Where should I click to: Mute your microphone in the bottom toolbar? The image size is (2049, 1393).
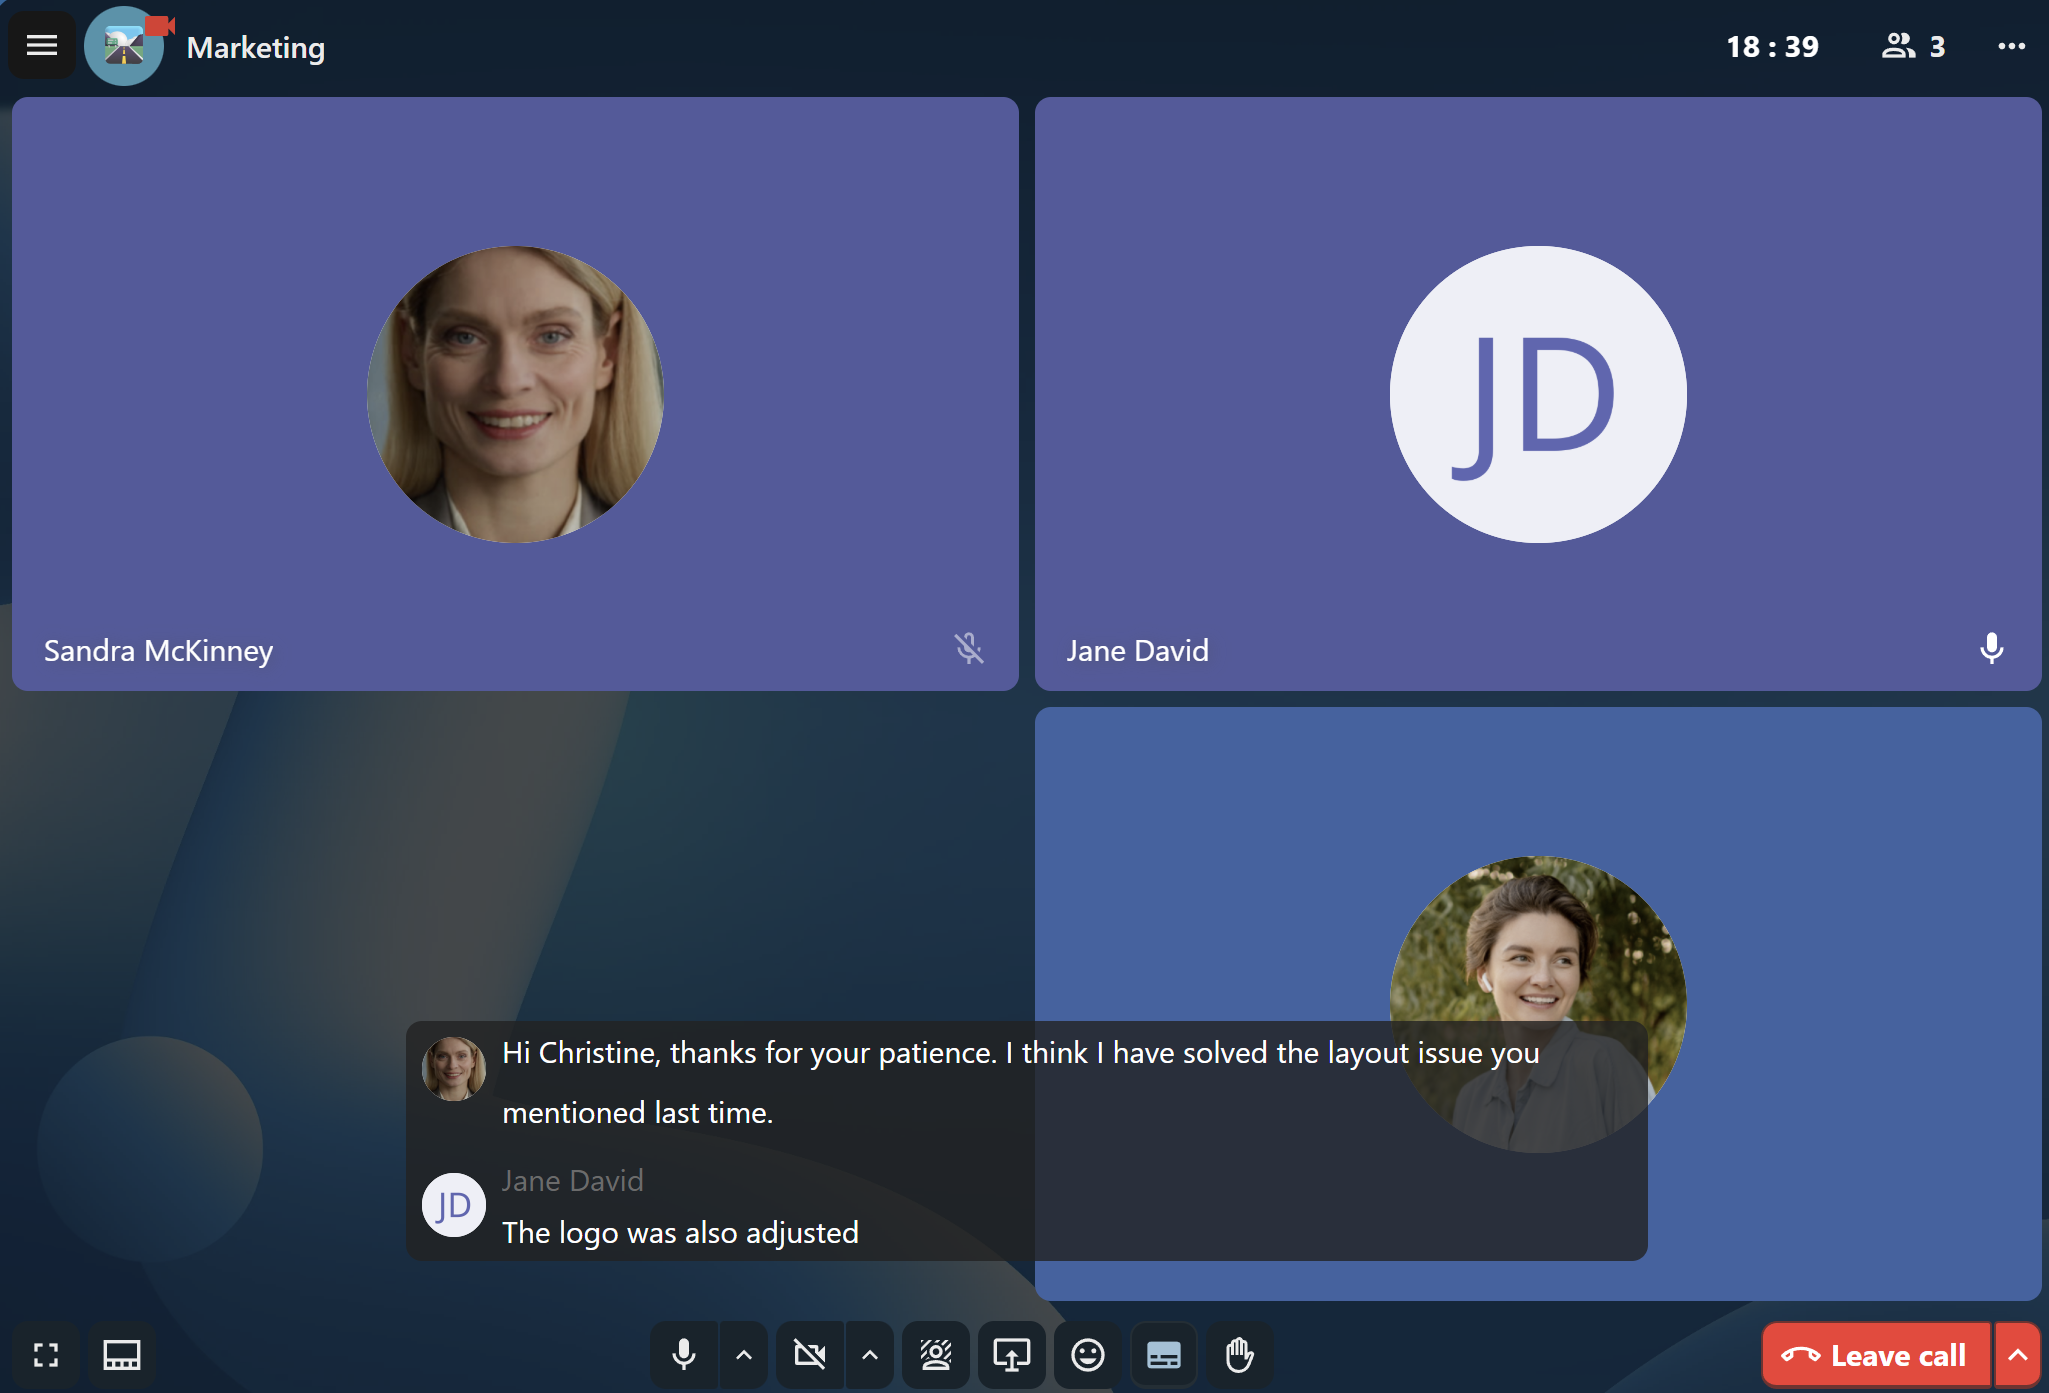(x=684, y=1355)
